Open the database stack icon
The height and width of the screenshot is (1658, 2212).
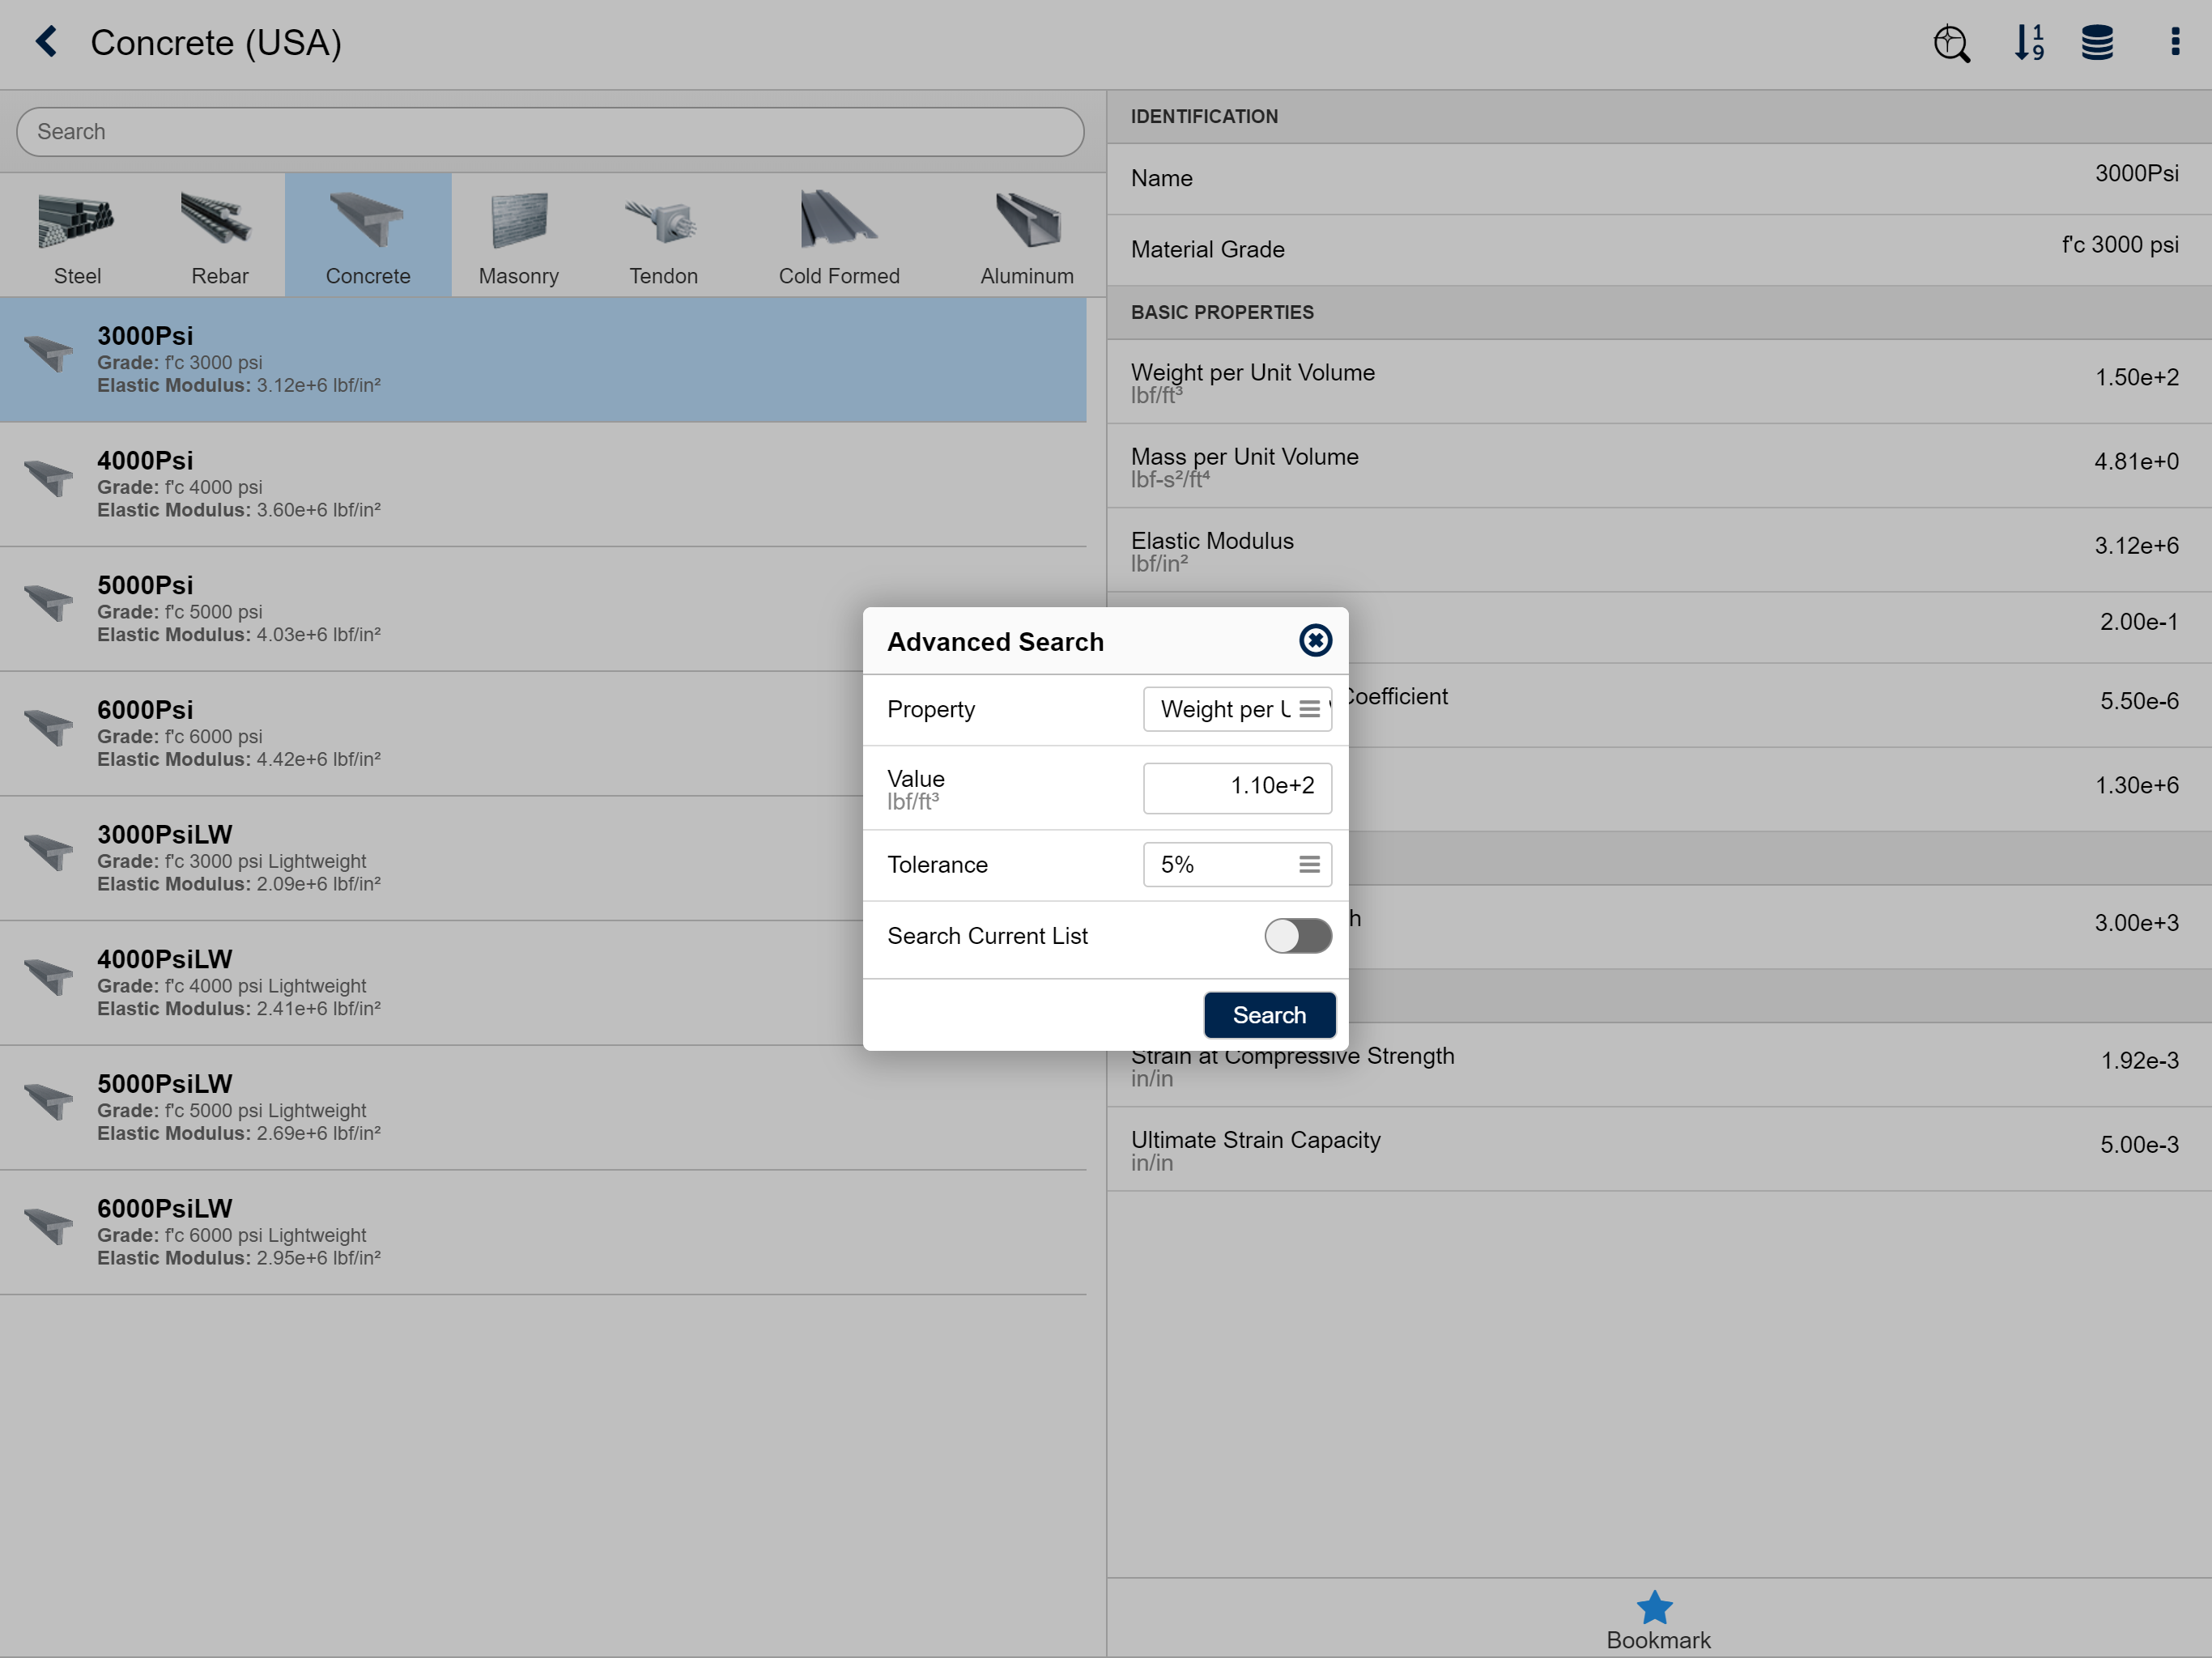pos(2097,43)
